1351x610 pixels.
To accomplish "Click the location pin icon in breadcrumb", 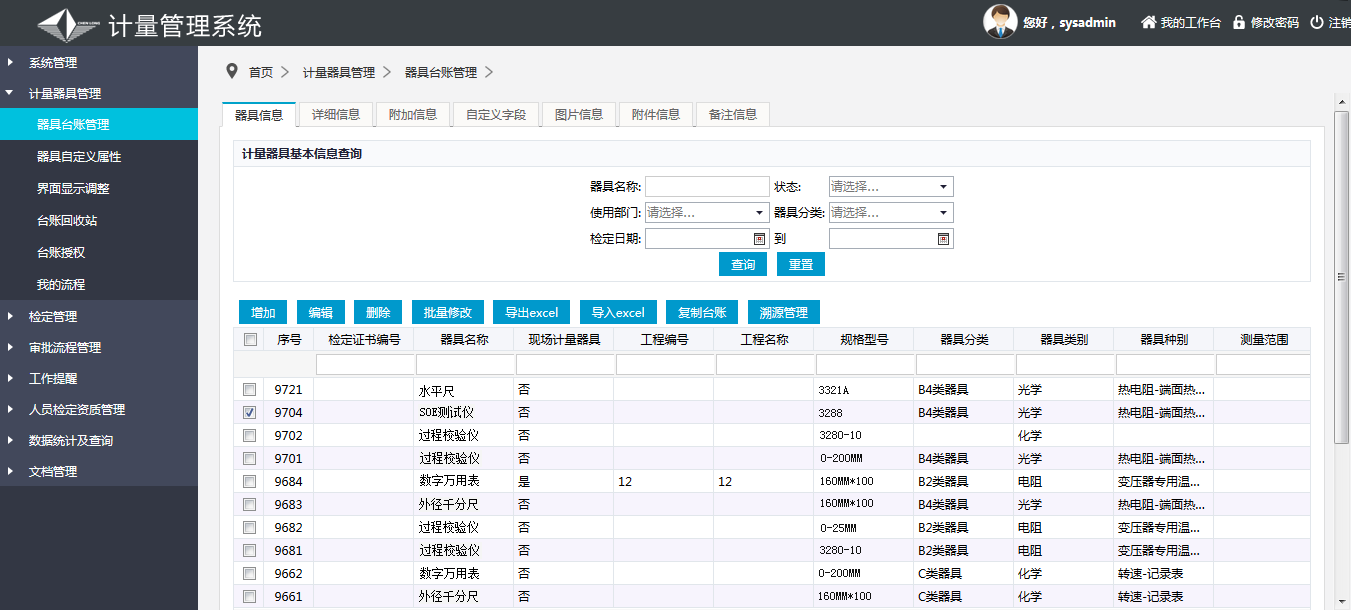I will [x=232, y=71].
